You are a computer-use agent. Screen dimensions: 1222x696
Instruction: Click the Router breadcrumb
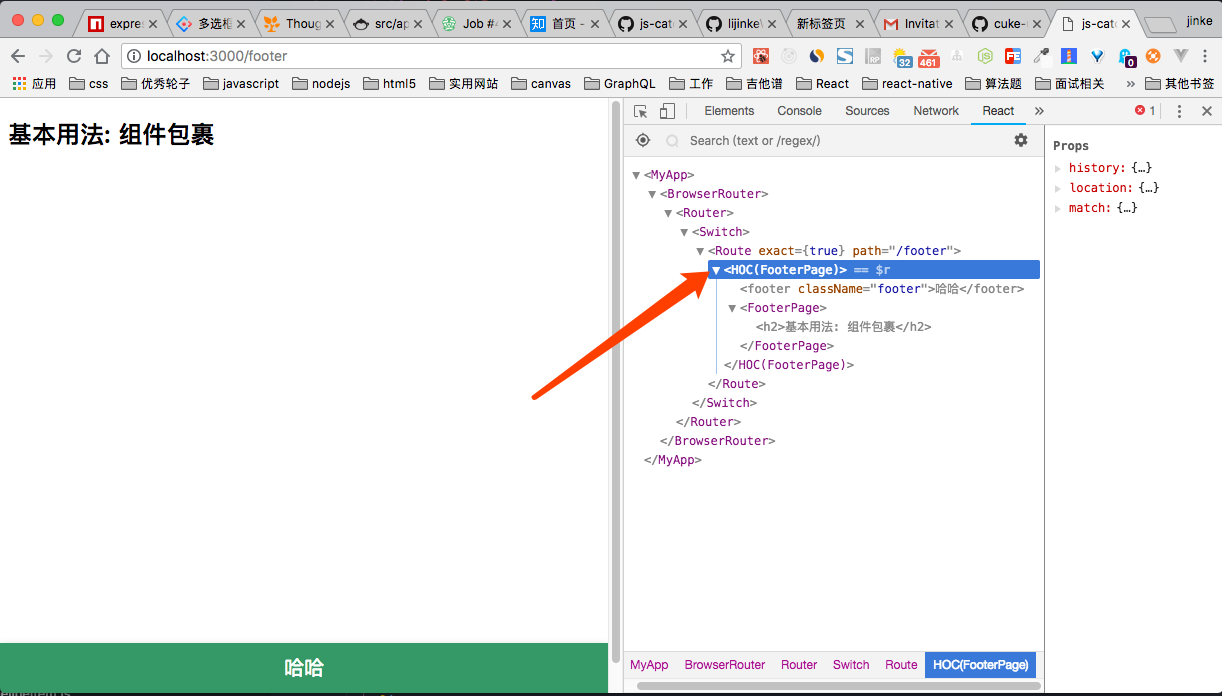tap(799, 665)
